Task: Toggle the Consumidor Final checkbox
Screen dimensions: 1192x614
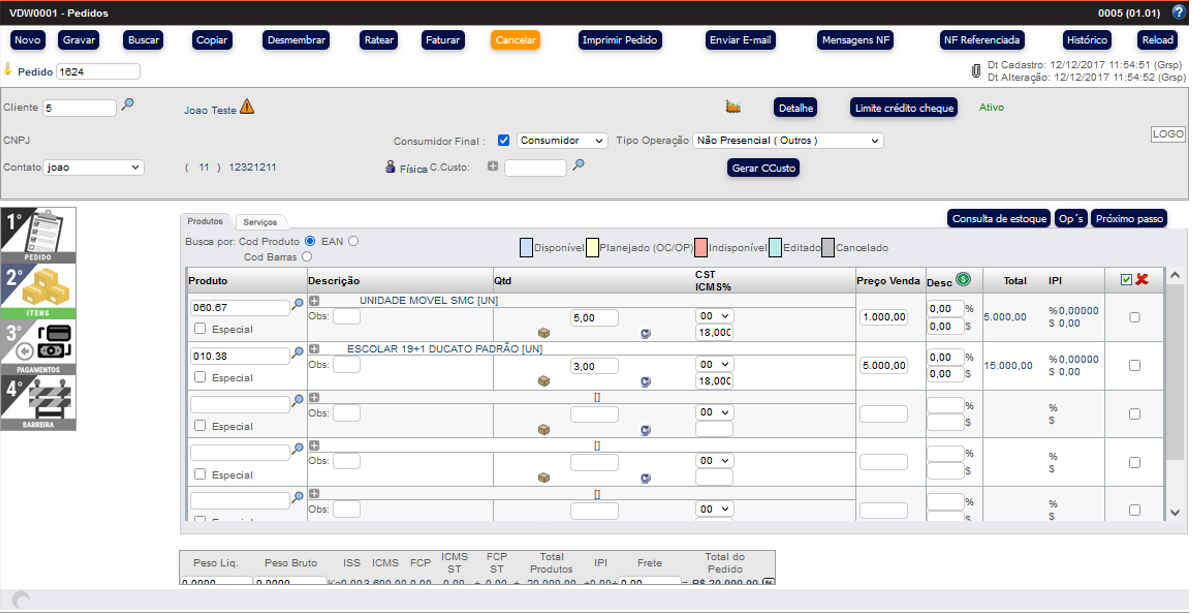Action: pos(504,141)
